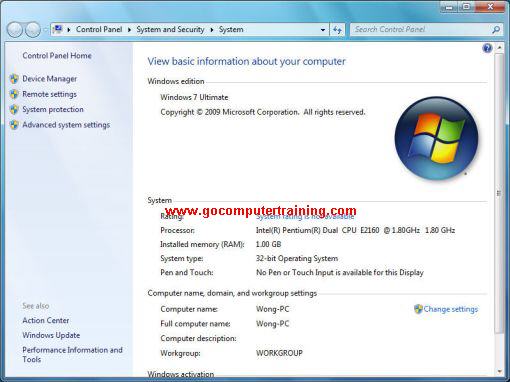Viewport: 510px width, 382px height.
Task: Select the System breadcrumb
Action: click(231, 29)
